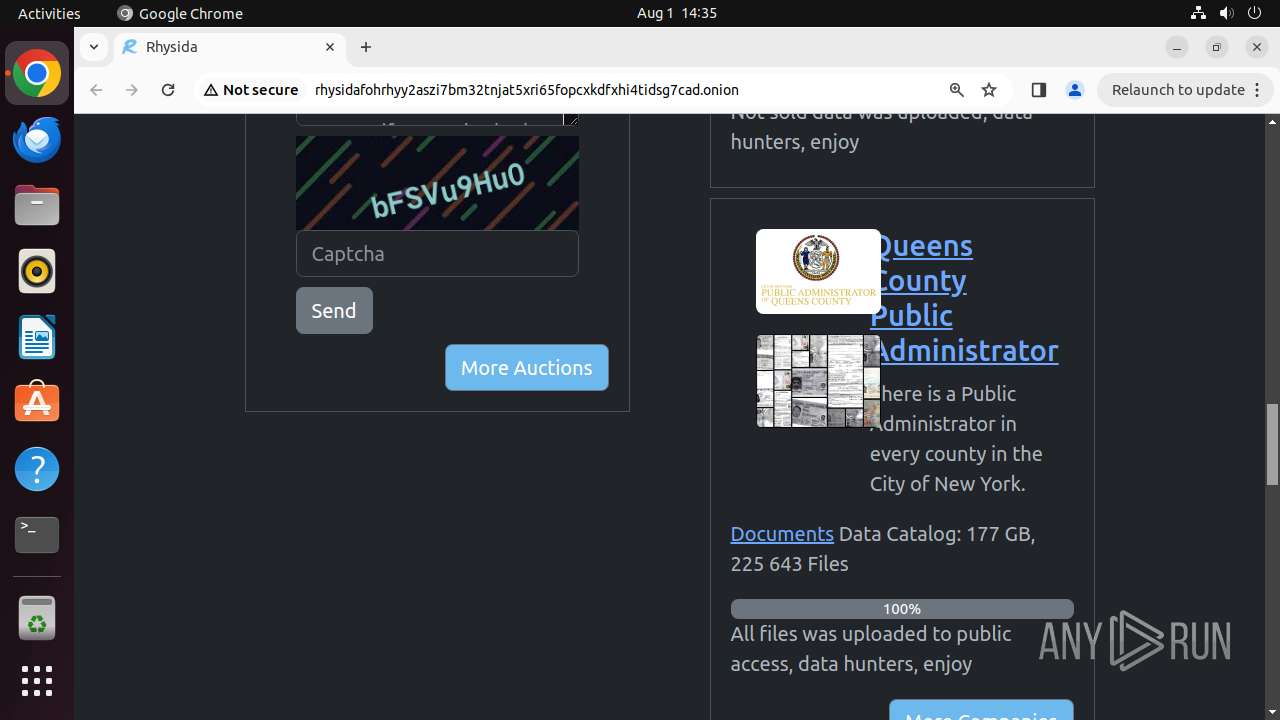1280x720 pixels.
Task: Click the More Companies button
Action: (981, 710)
